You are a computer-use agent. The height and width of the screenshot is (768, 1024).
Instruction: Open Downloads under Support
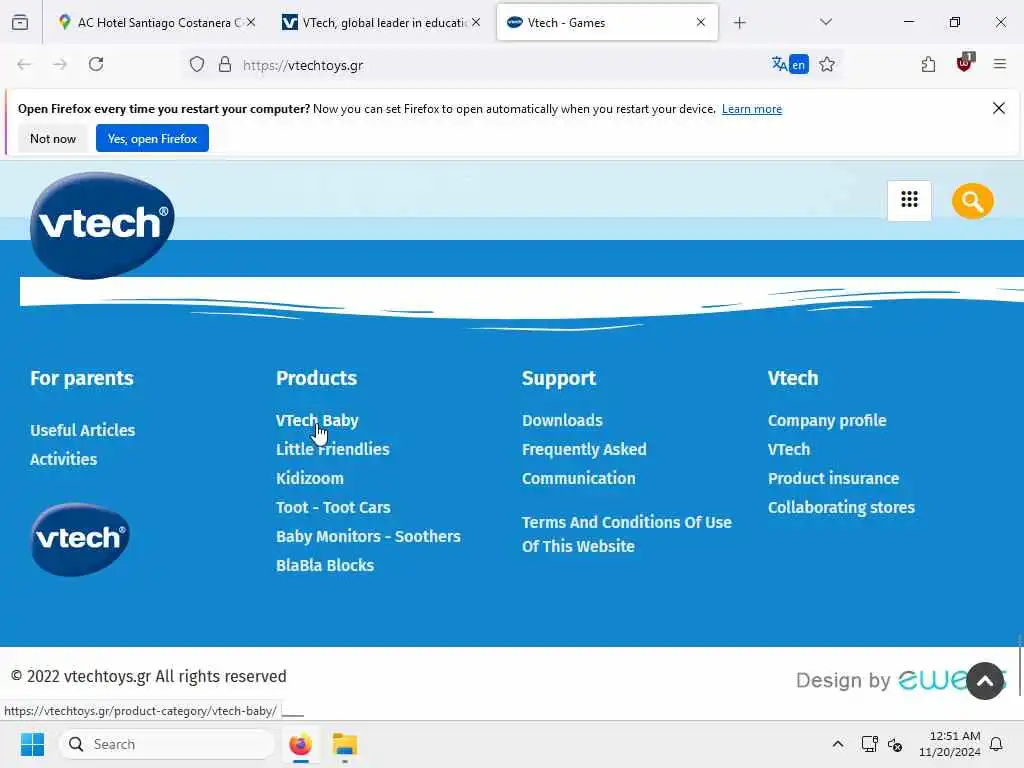click(562, 421)
